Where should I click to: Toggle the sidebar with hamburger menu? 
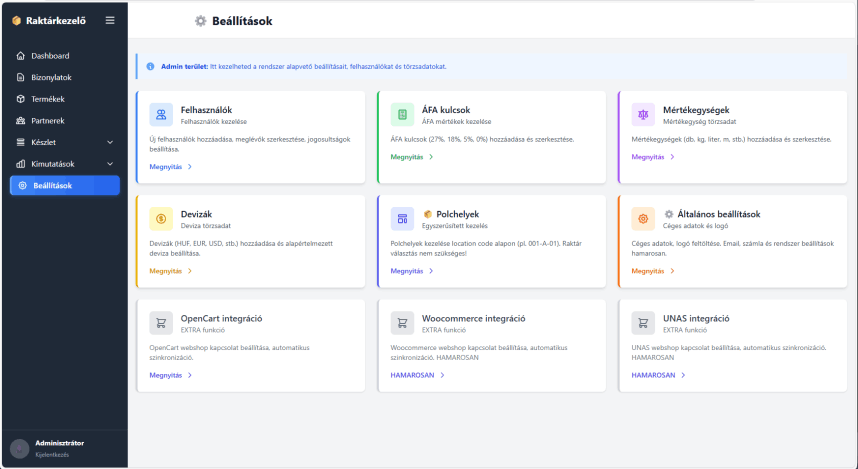click(109, 20)
